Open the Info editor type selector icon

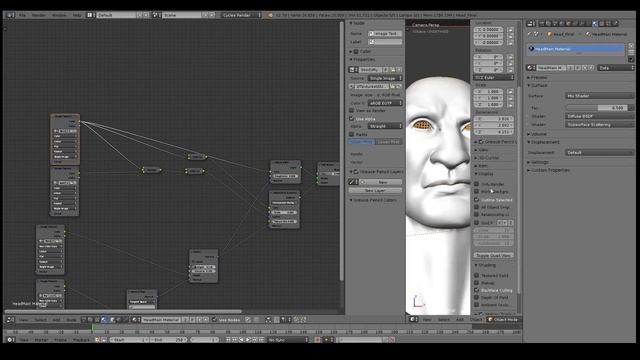pyautogui.click(x=10, y=15)
